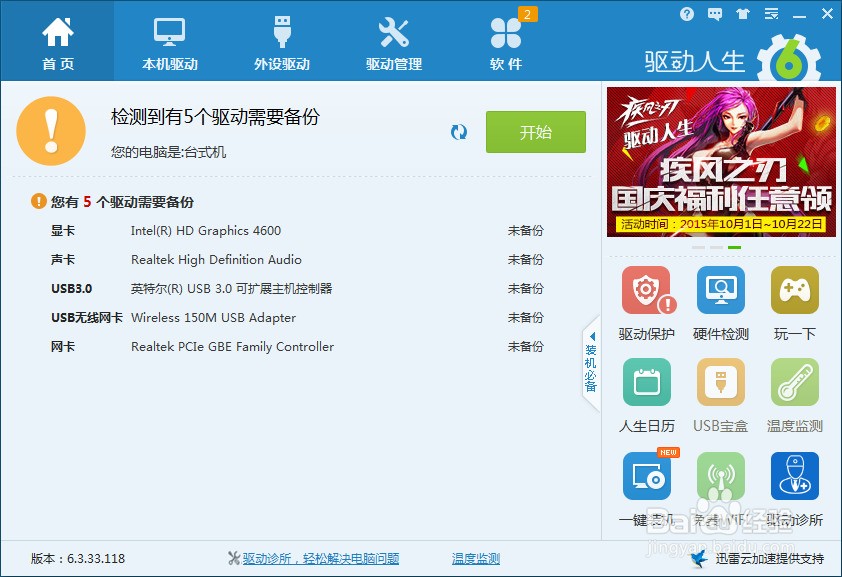842x577 pixels.
Task: Click the 您的电脑是:台式机 text
Action: pos(169,152)
